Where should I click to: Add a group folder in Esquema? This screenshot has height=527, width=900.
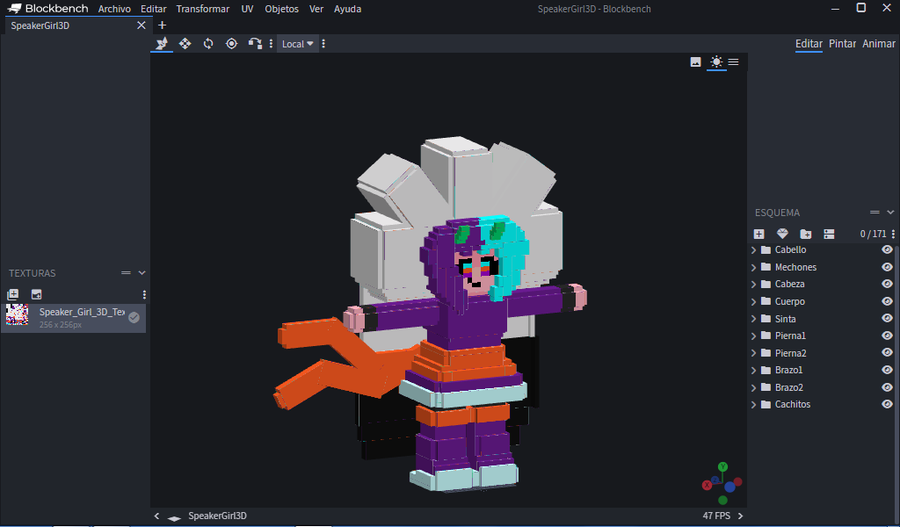point(806,234)
